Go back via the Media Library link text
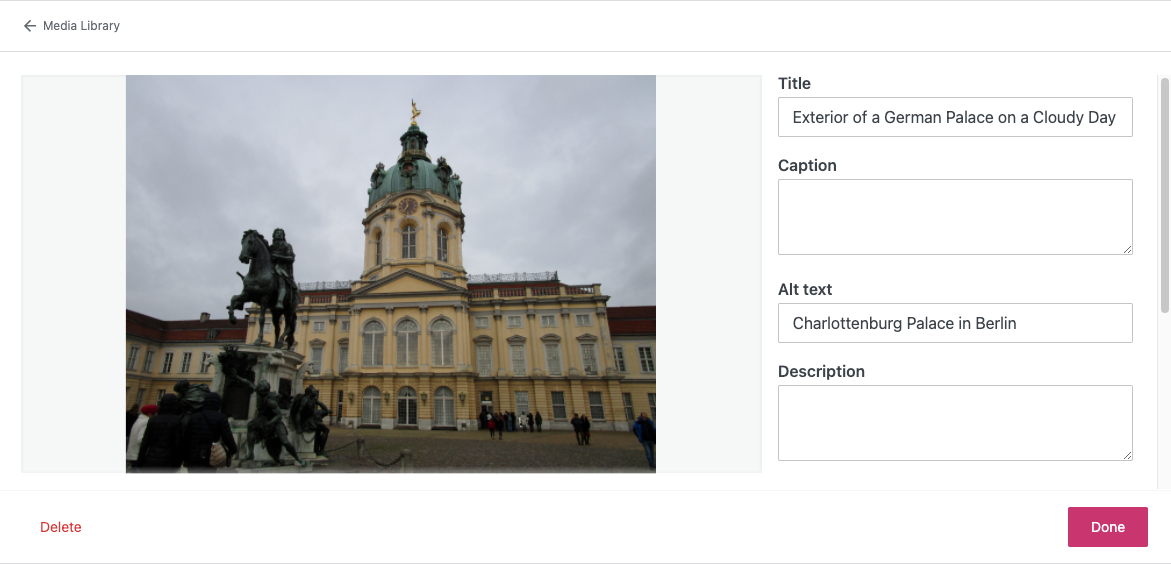The height and width of the screenshot is (564, 1171). pos(81,26)
